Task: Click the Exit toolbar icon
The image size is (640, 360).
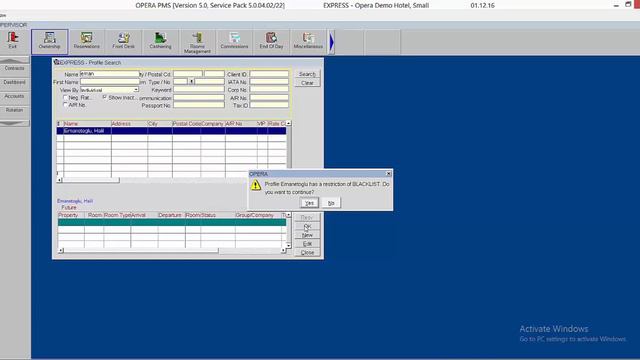Action: 13,41
